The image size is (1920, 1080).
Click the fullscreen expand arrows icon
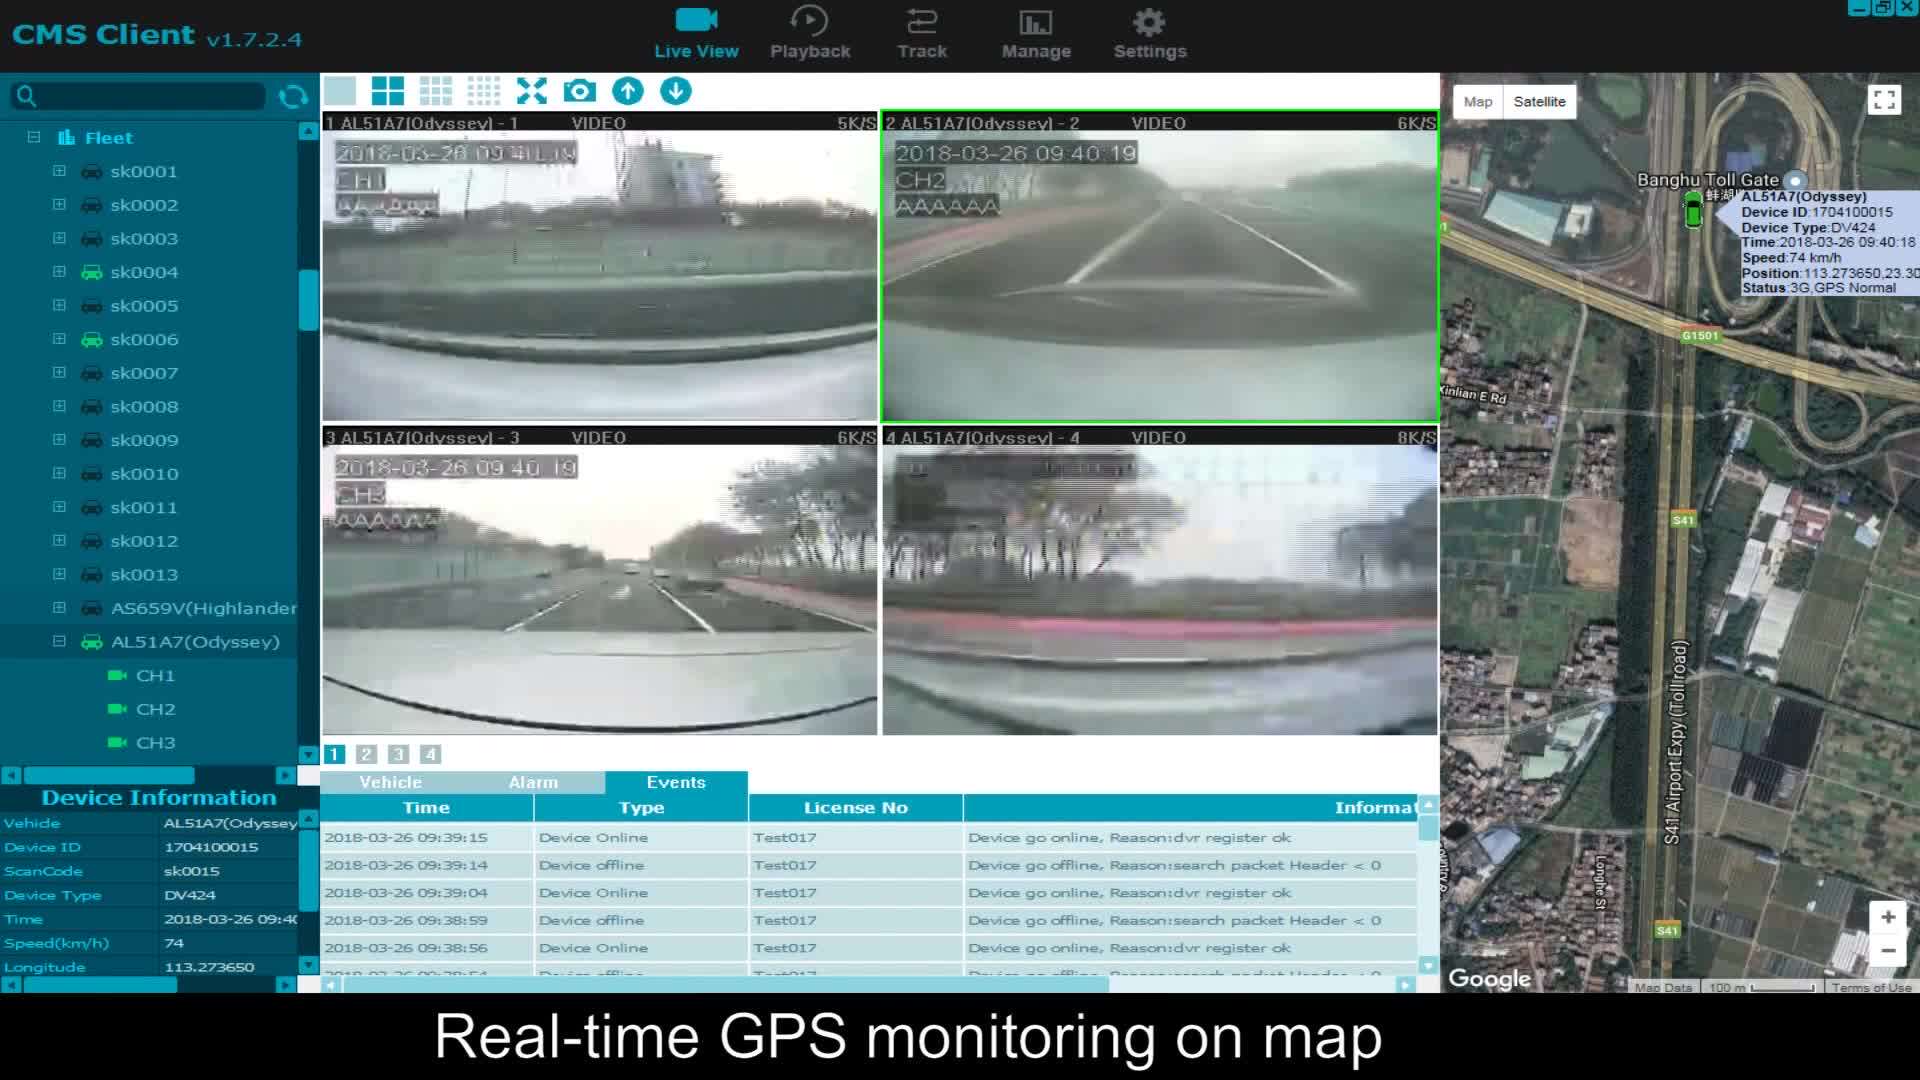tap(532, 91)
